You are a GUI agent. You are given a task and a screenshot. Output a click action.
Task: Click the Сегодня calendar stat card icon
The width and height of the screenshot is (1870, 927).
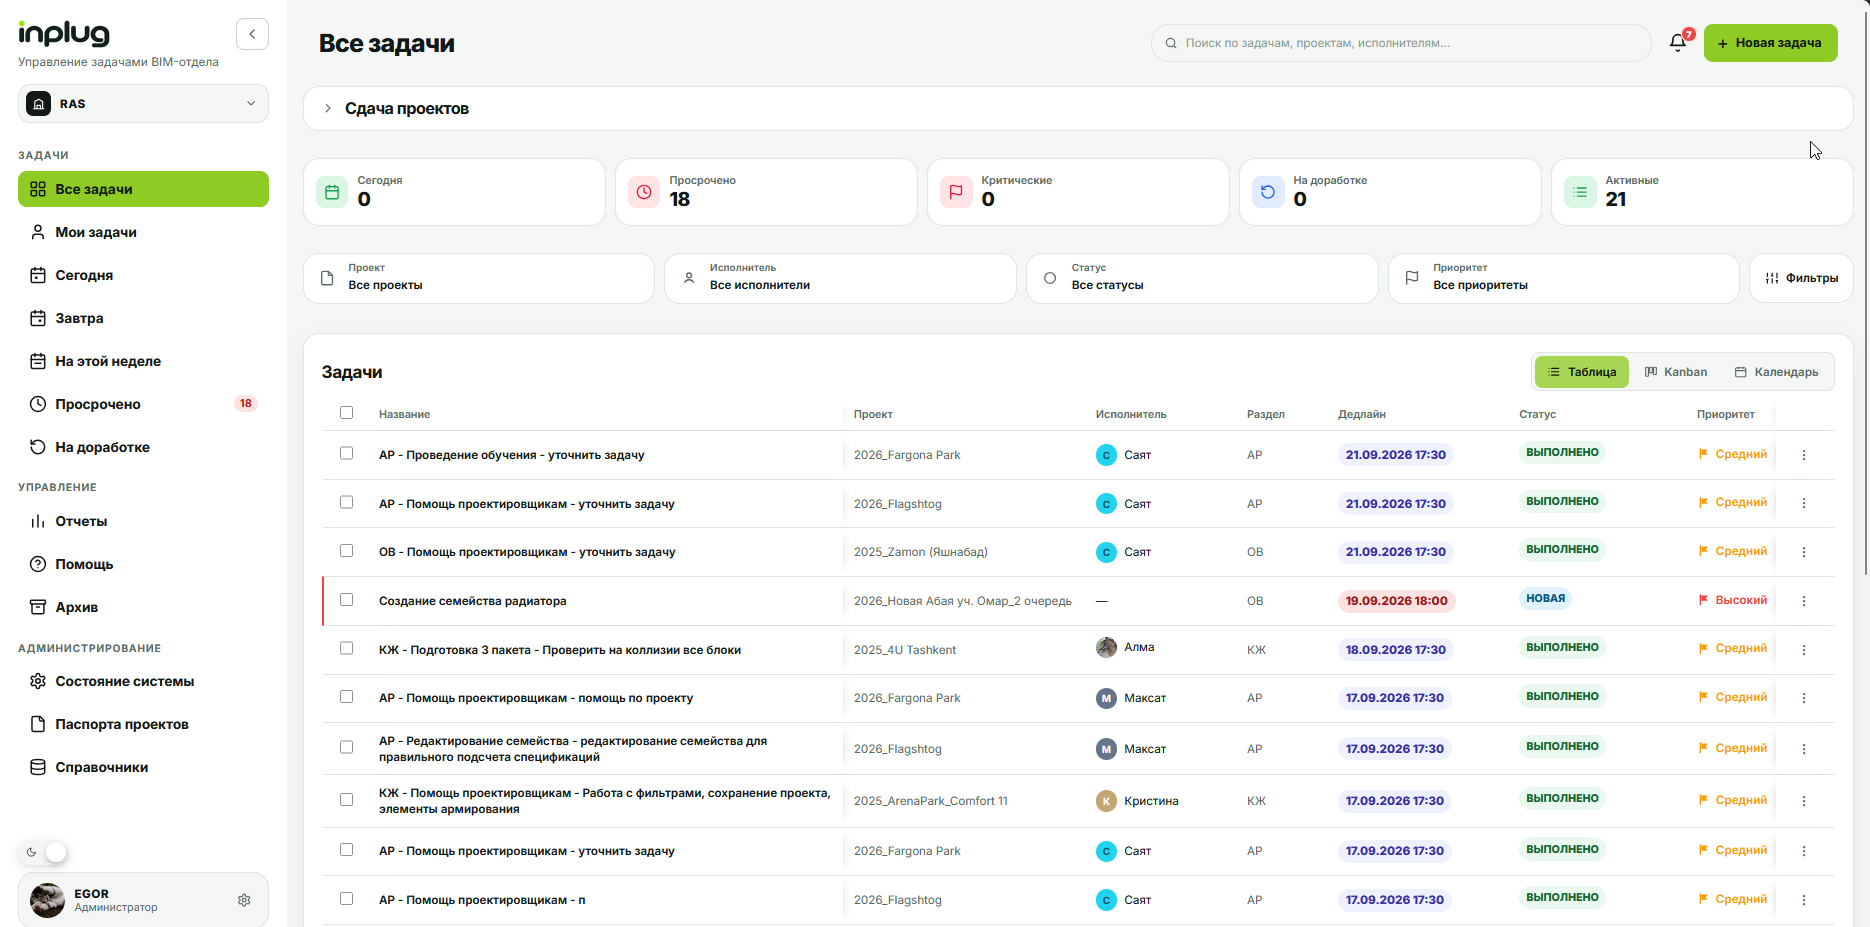332,191
